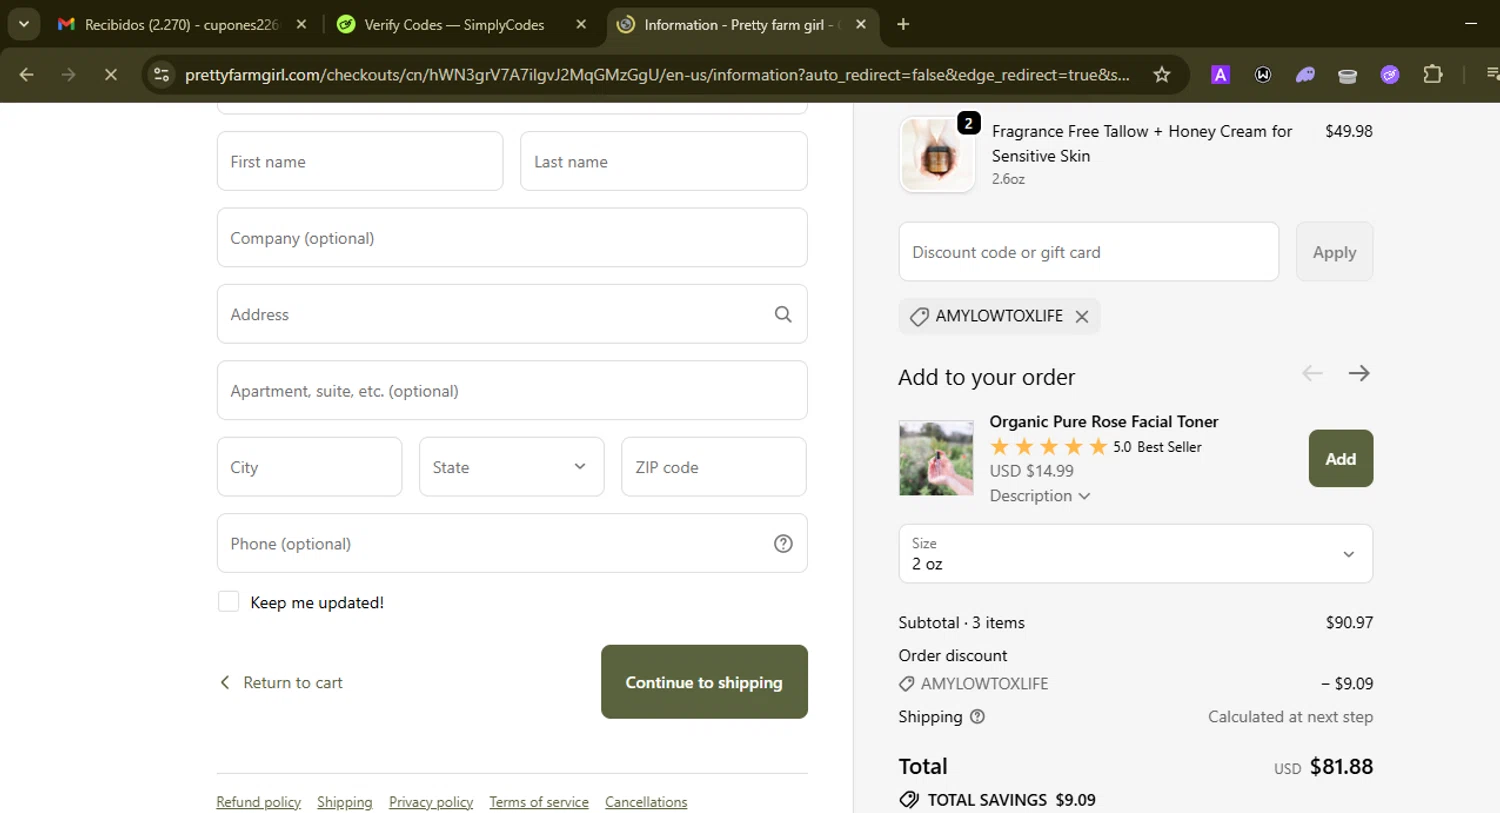Screen dimensions: 1500x813
Task: Remove the AMYLOWTOXLIFE discount code
Action: click(x=1081, y=316)
